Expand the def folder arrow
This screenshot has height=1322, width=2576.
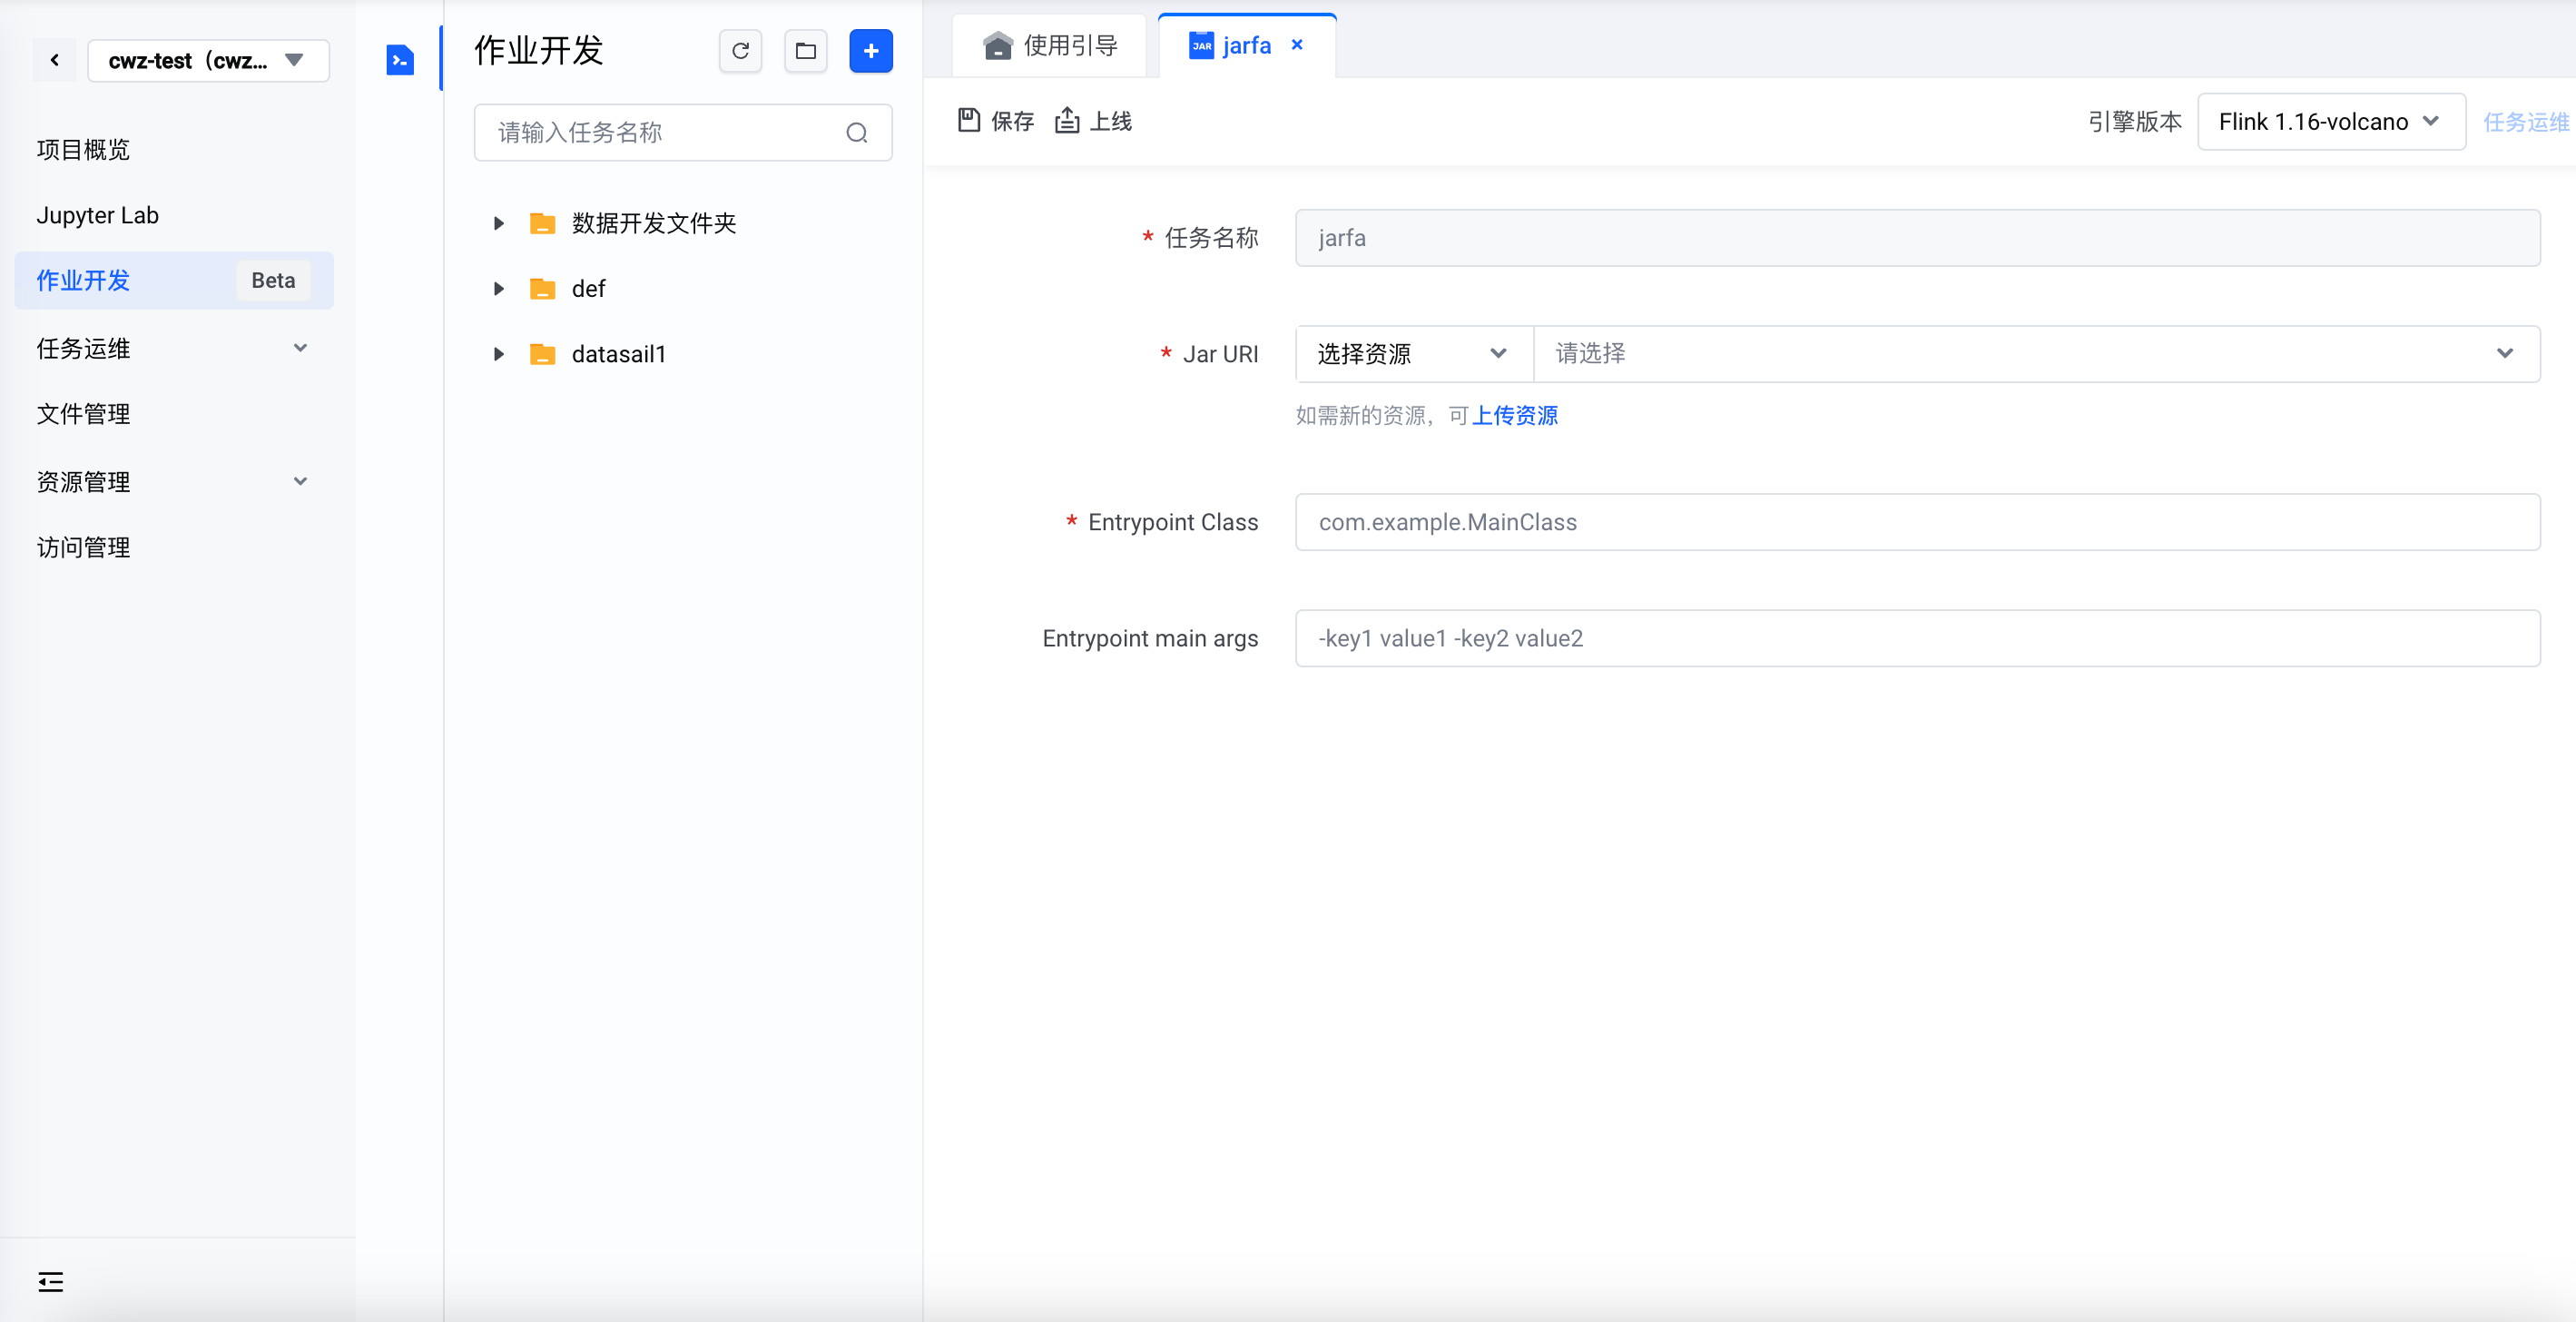(498, 289)
